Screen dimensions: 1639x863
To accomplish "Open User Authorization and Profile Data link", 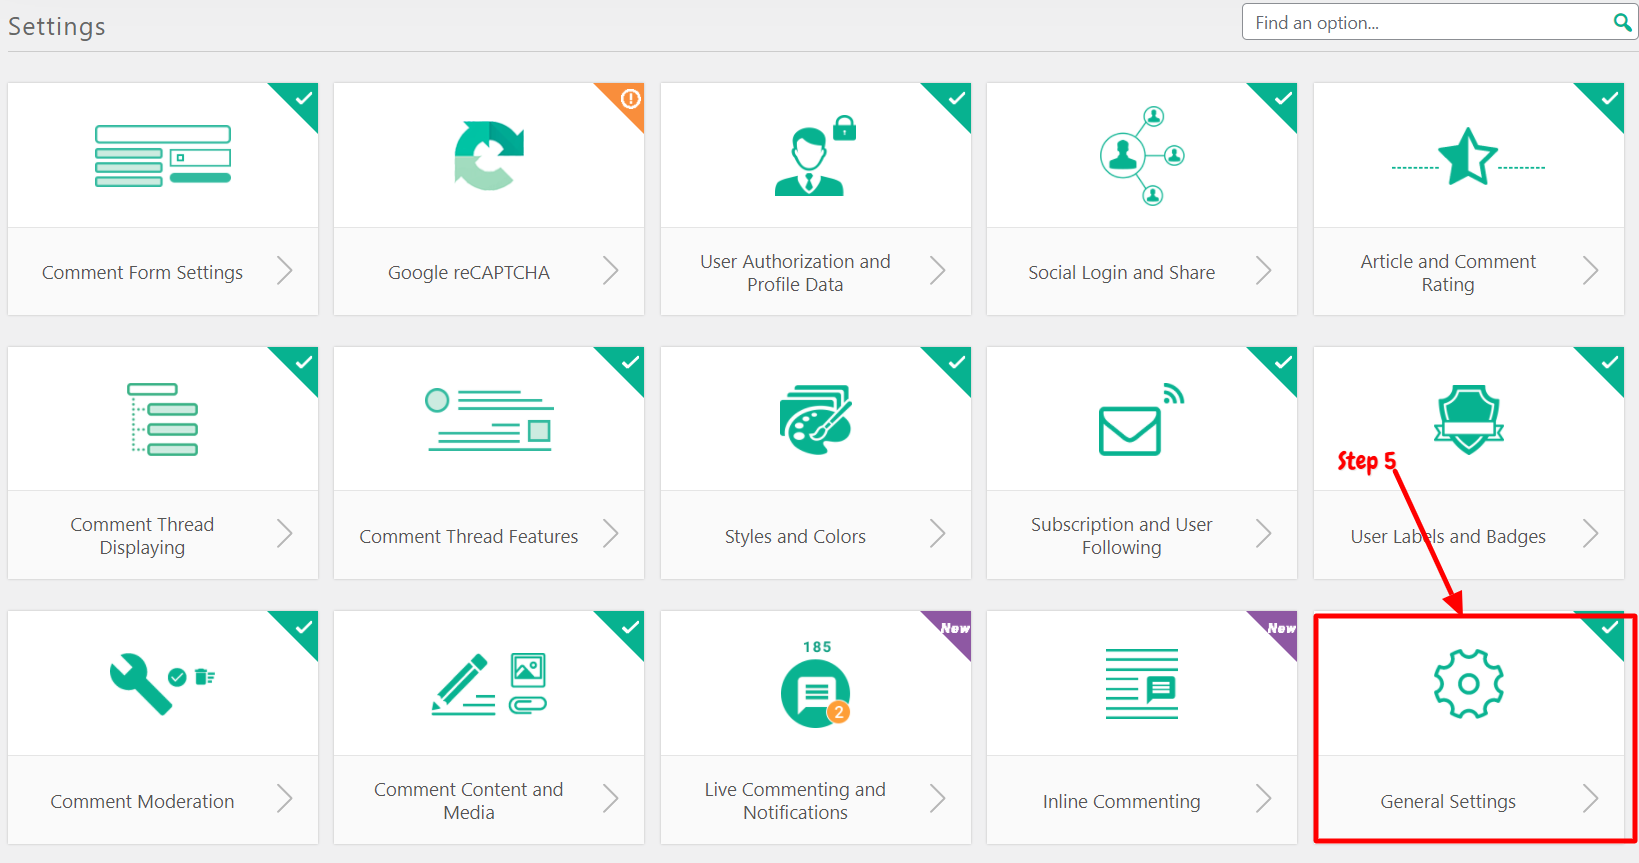I will pyautogui.click(x=795, y=273).
